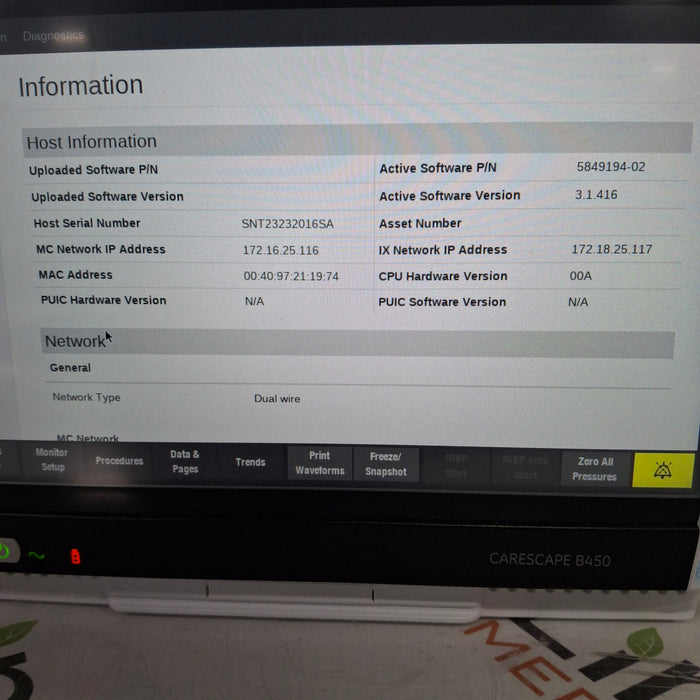700x700 pixels.
Task: Select the Host Information section header
Action: [x=357, y=140]
